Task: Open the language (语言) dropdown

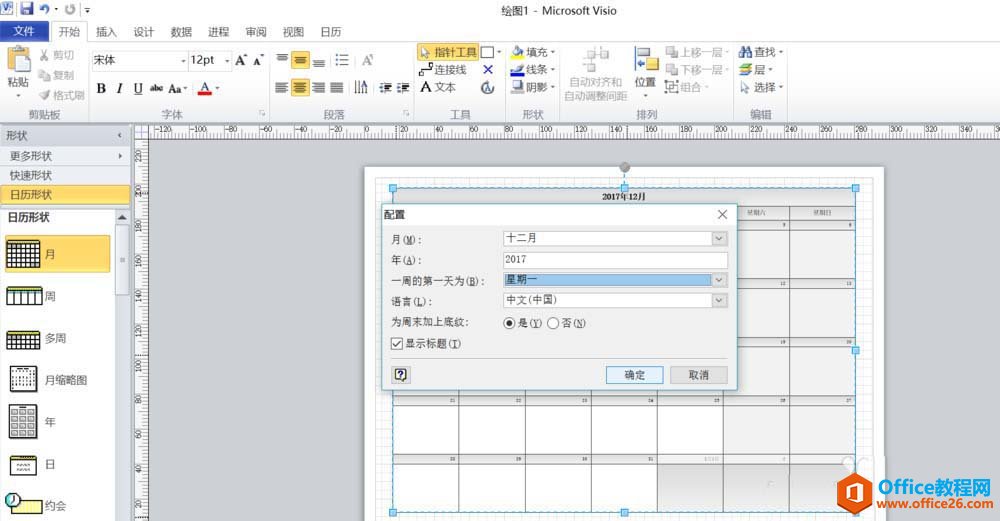Action: [x=719, y=300]
